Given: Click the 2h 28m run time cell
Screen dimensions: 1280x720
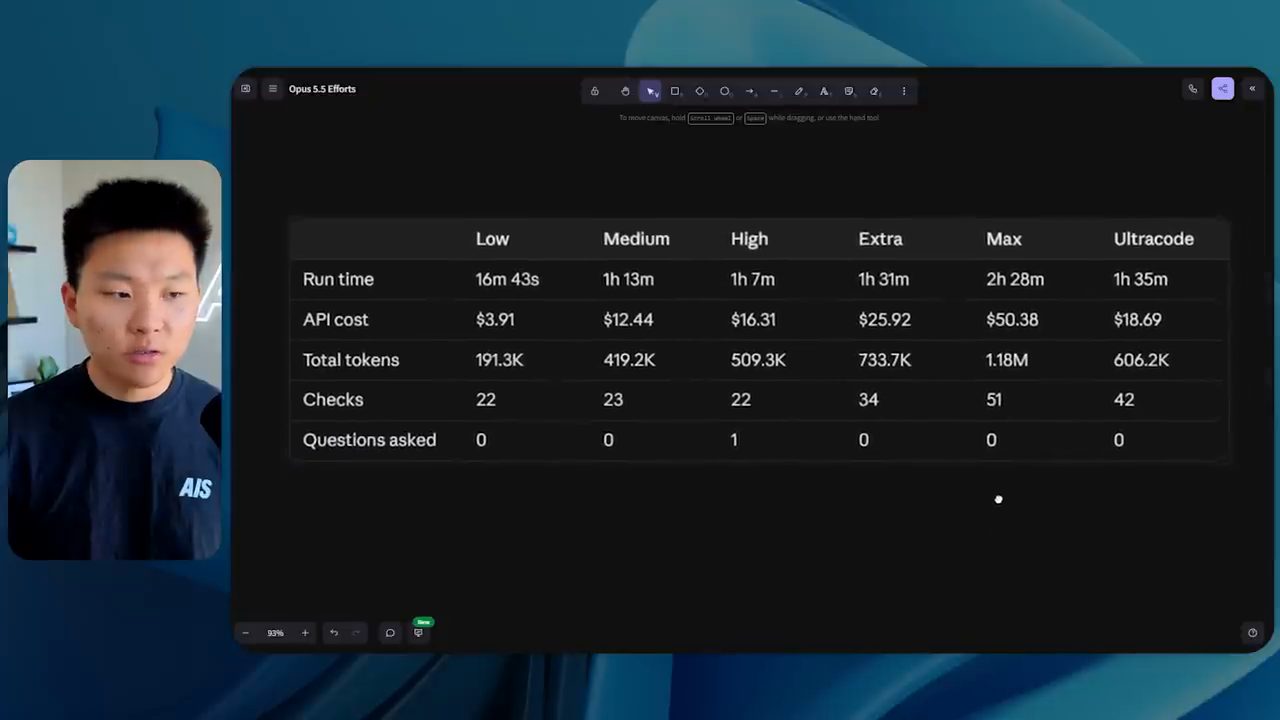Looking at the screenshot, I should coord(1015,279).
